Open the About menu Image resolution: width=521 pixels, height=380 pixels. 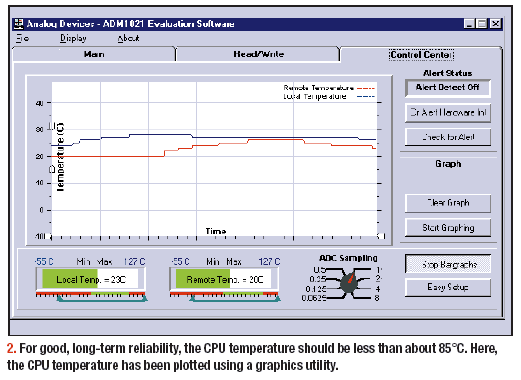tap(128, 38)
